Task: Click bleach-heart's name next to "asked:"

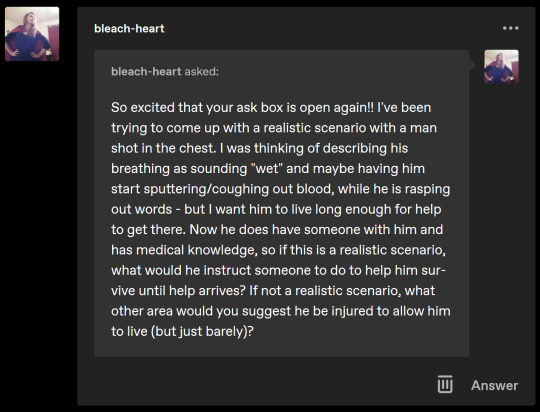Action: point(146,71)
